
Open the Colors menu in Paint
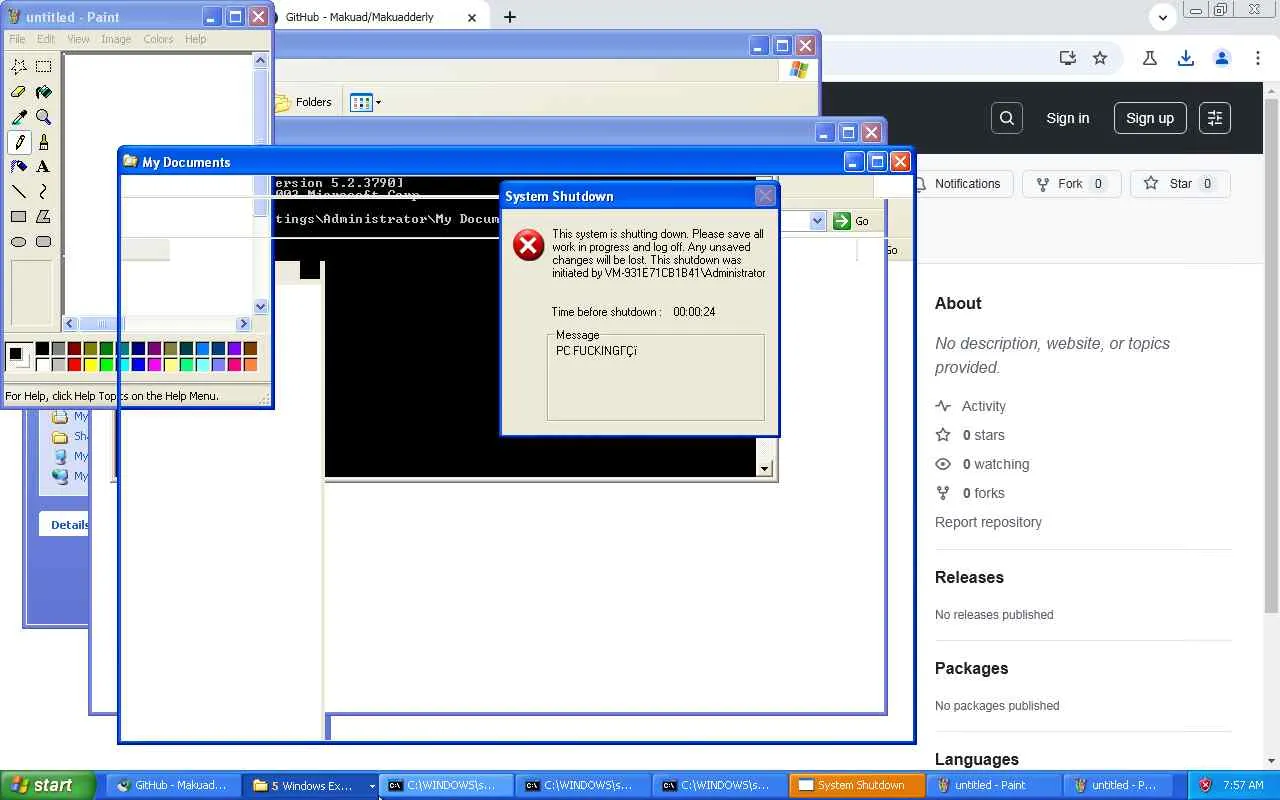pyautogui.click(x=158, y=39)
